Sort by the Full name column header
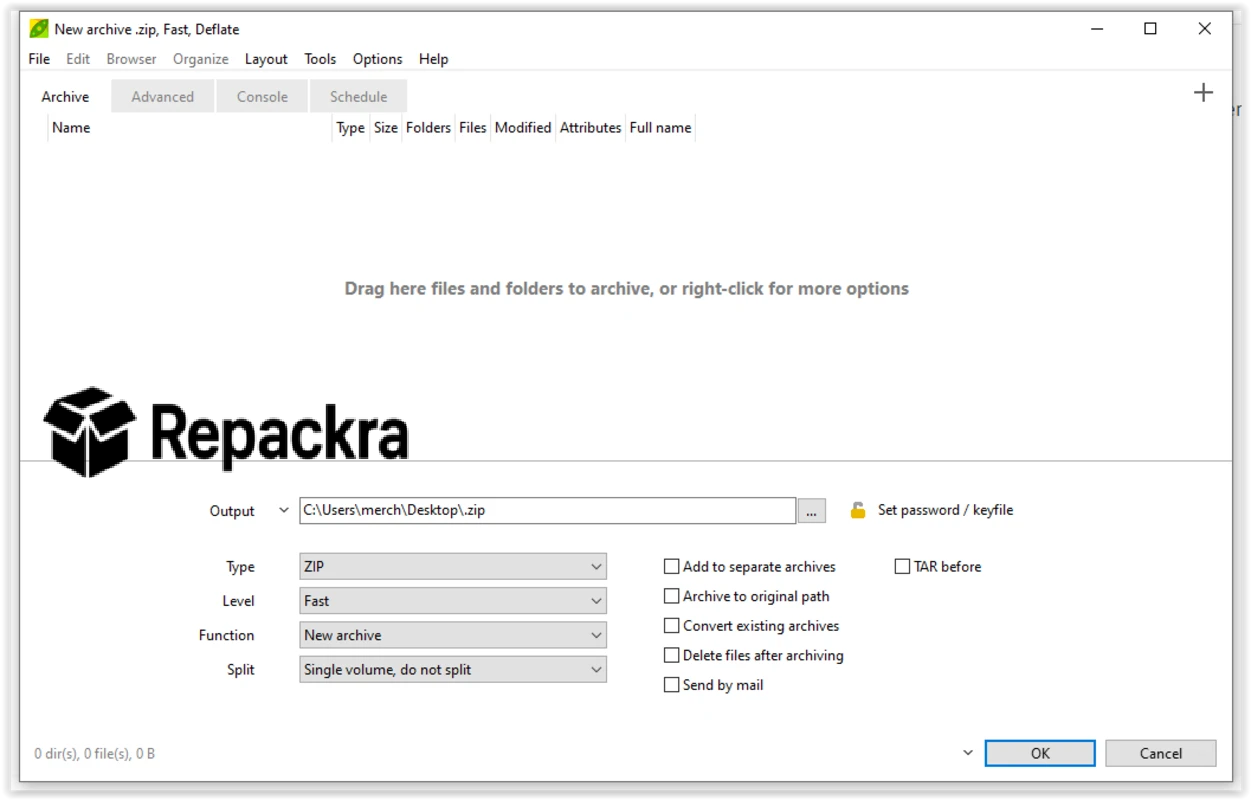This screenshot has height=800, width=1251. (660, 128)
